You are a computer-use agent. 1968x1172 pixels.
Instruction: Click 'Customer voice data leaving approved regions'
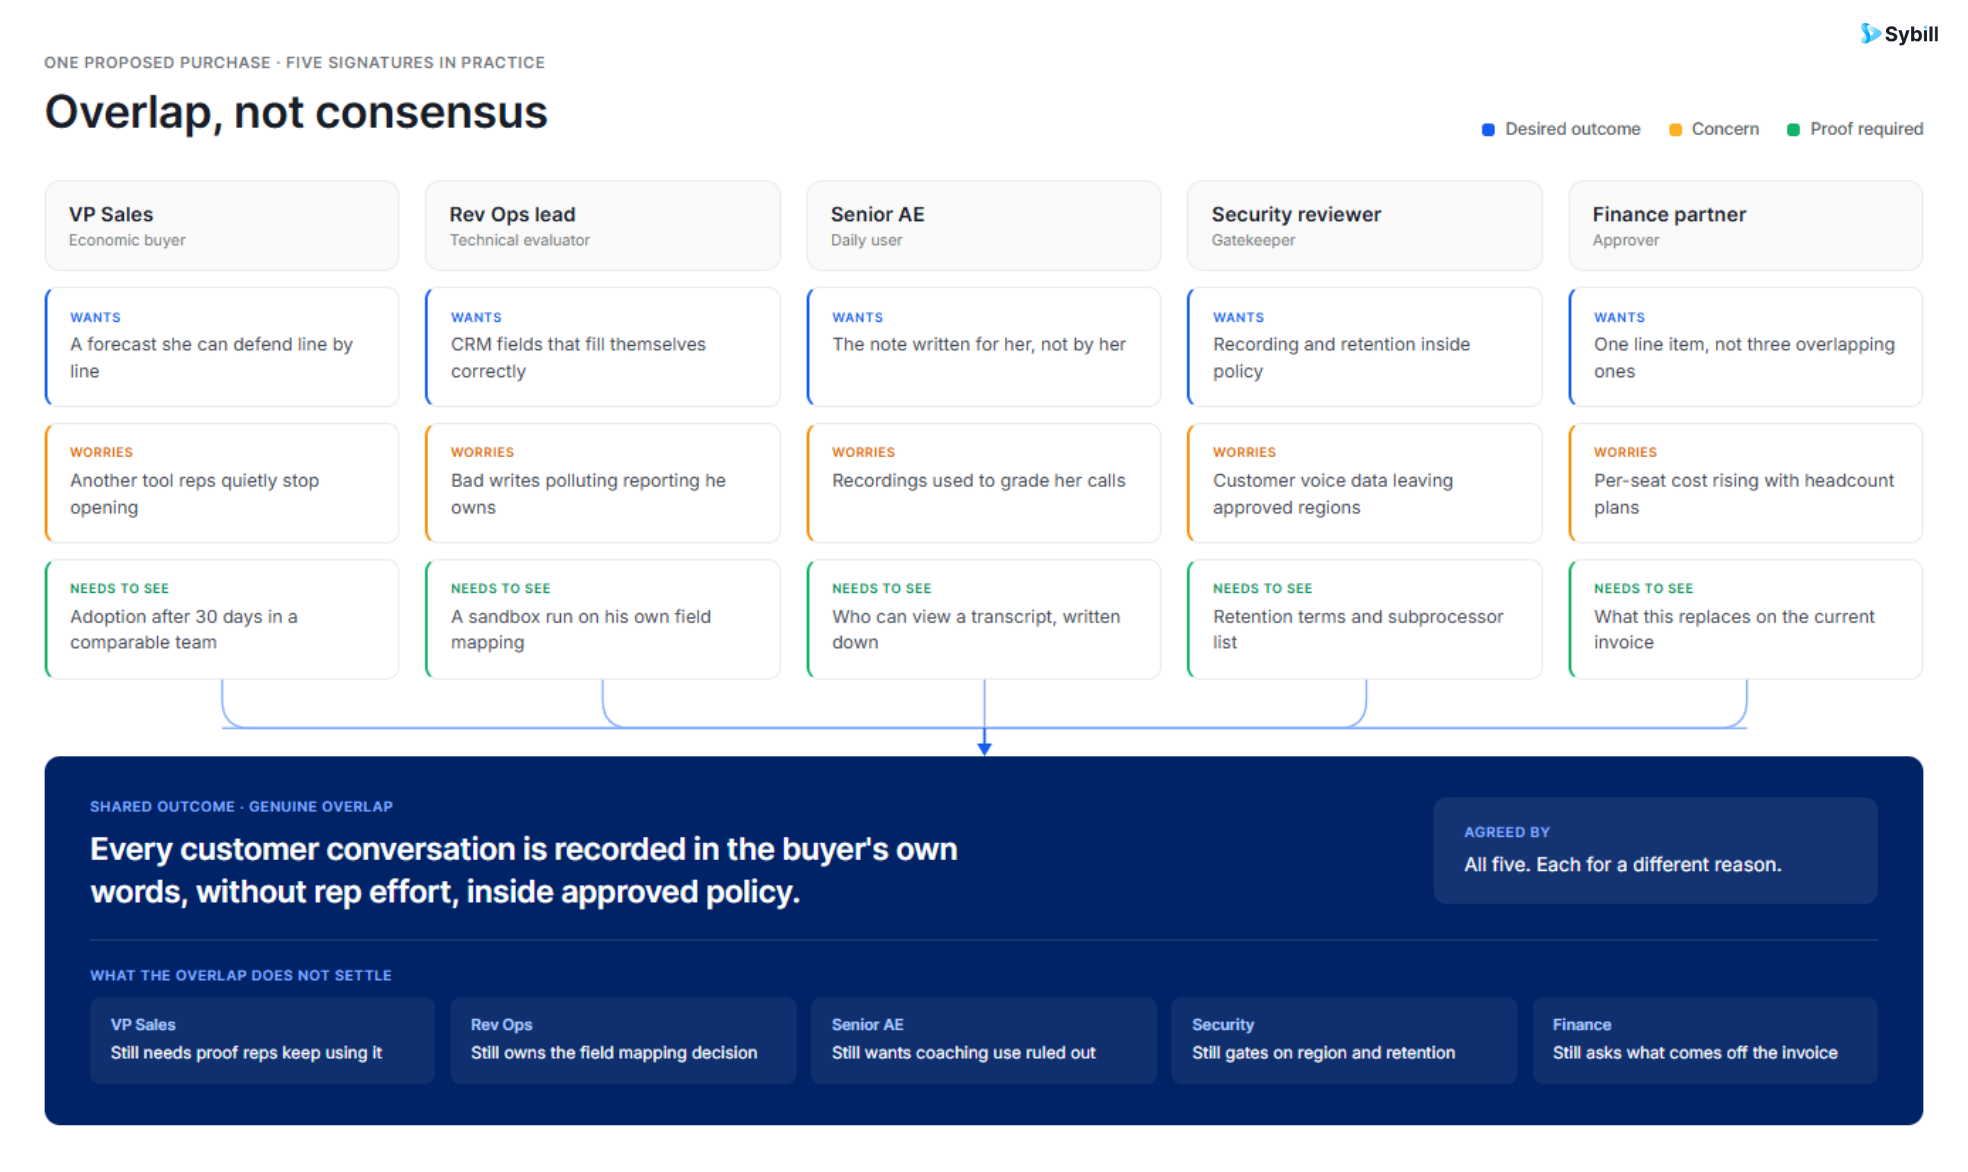1333,494
